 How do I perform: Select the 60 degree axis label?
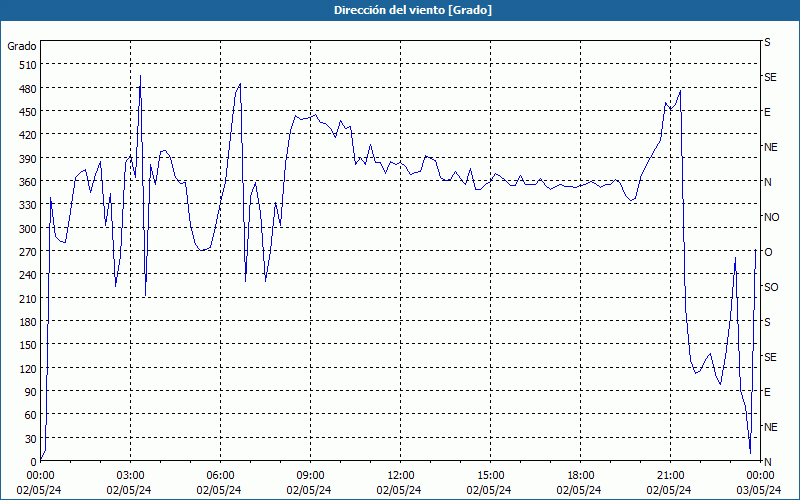tap(31, 415)
